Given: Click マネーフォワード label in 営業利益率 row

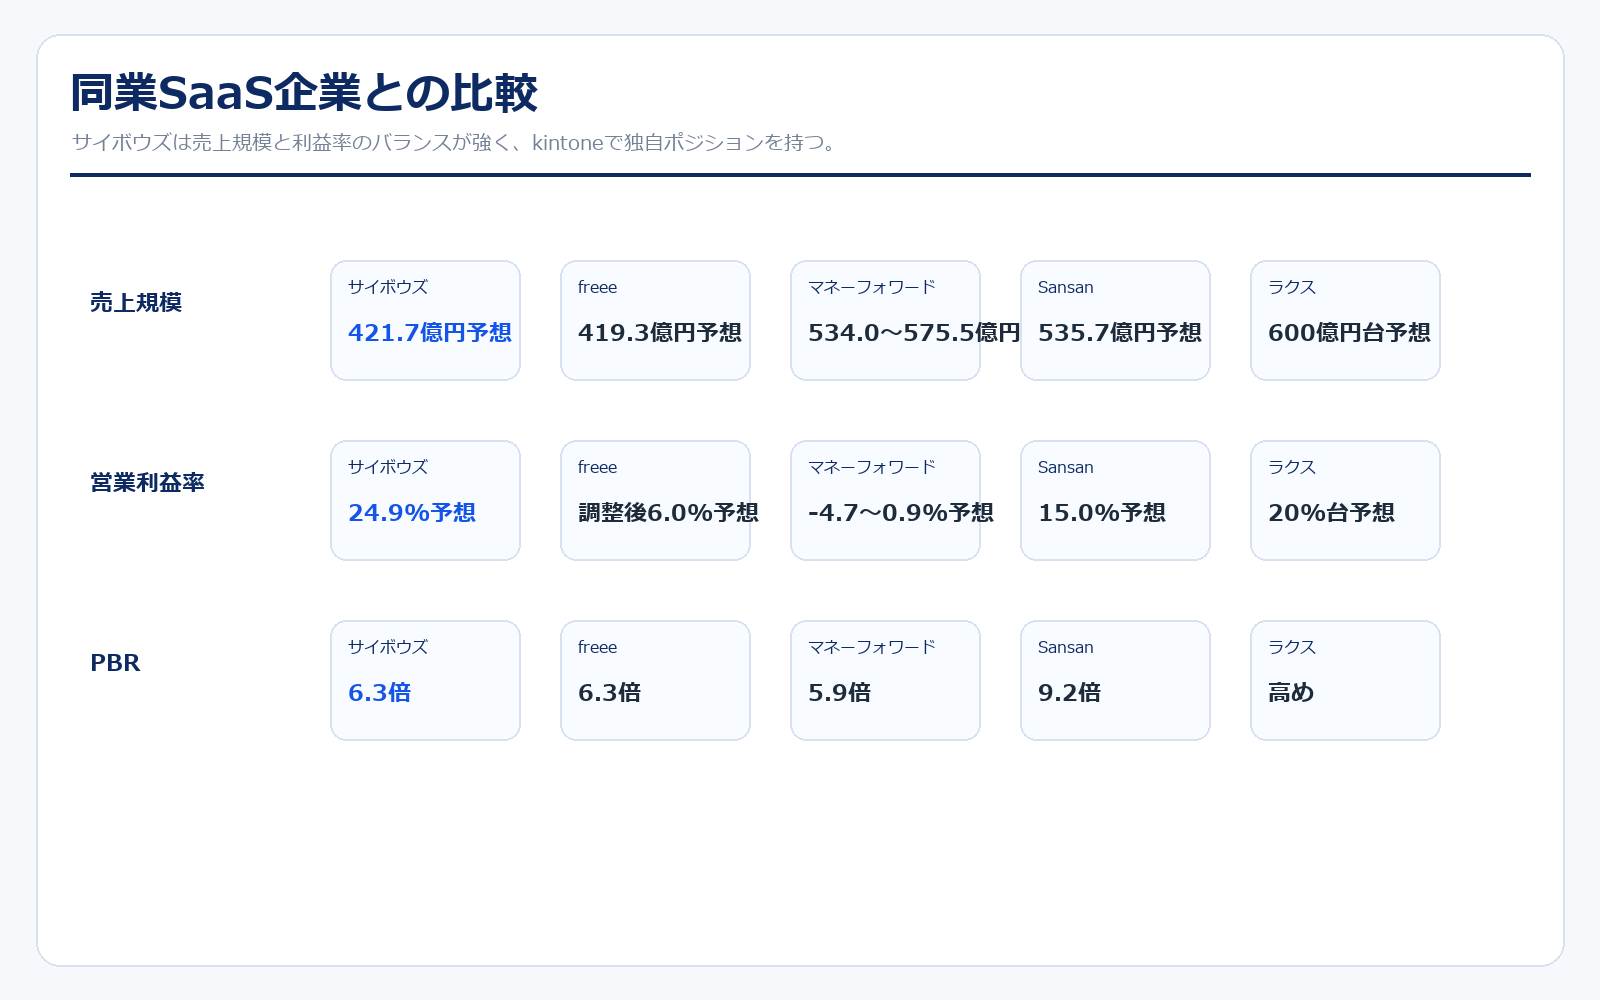Looking at the screenshot, I should click(x=872, y=467).
